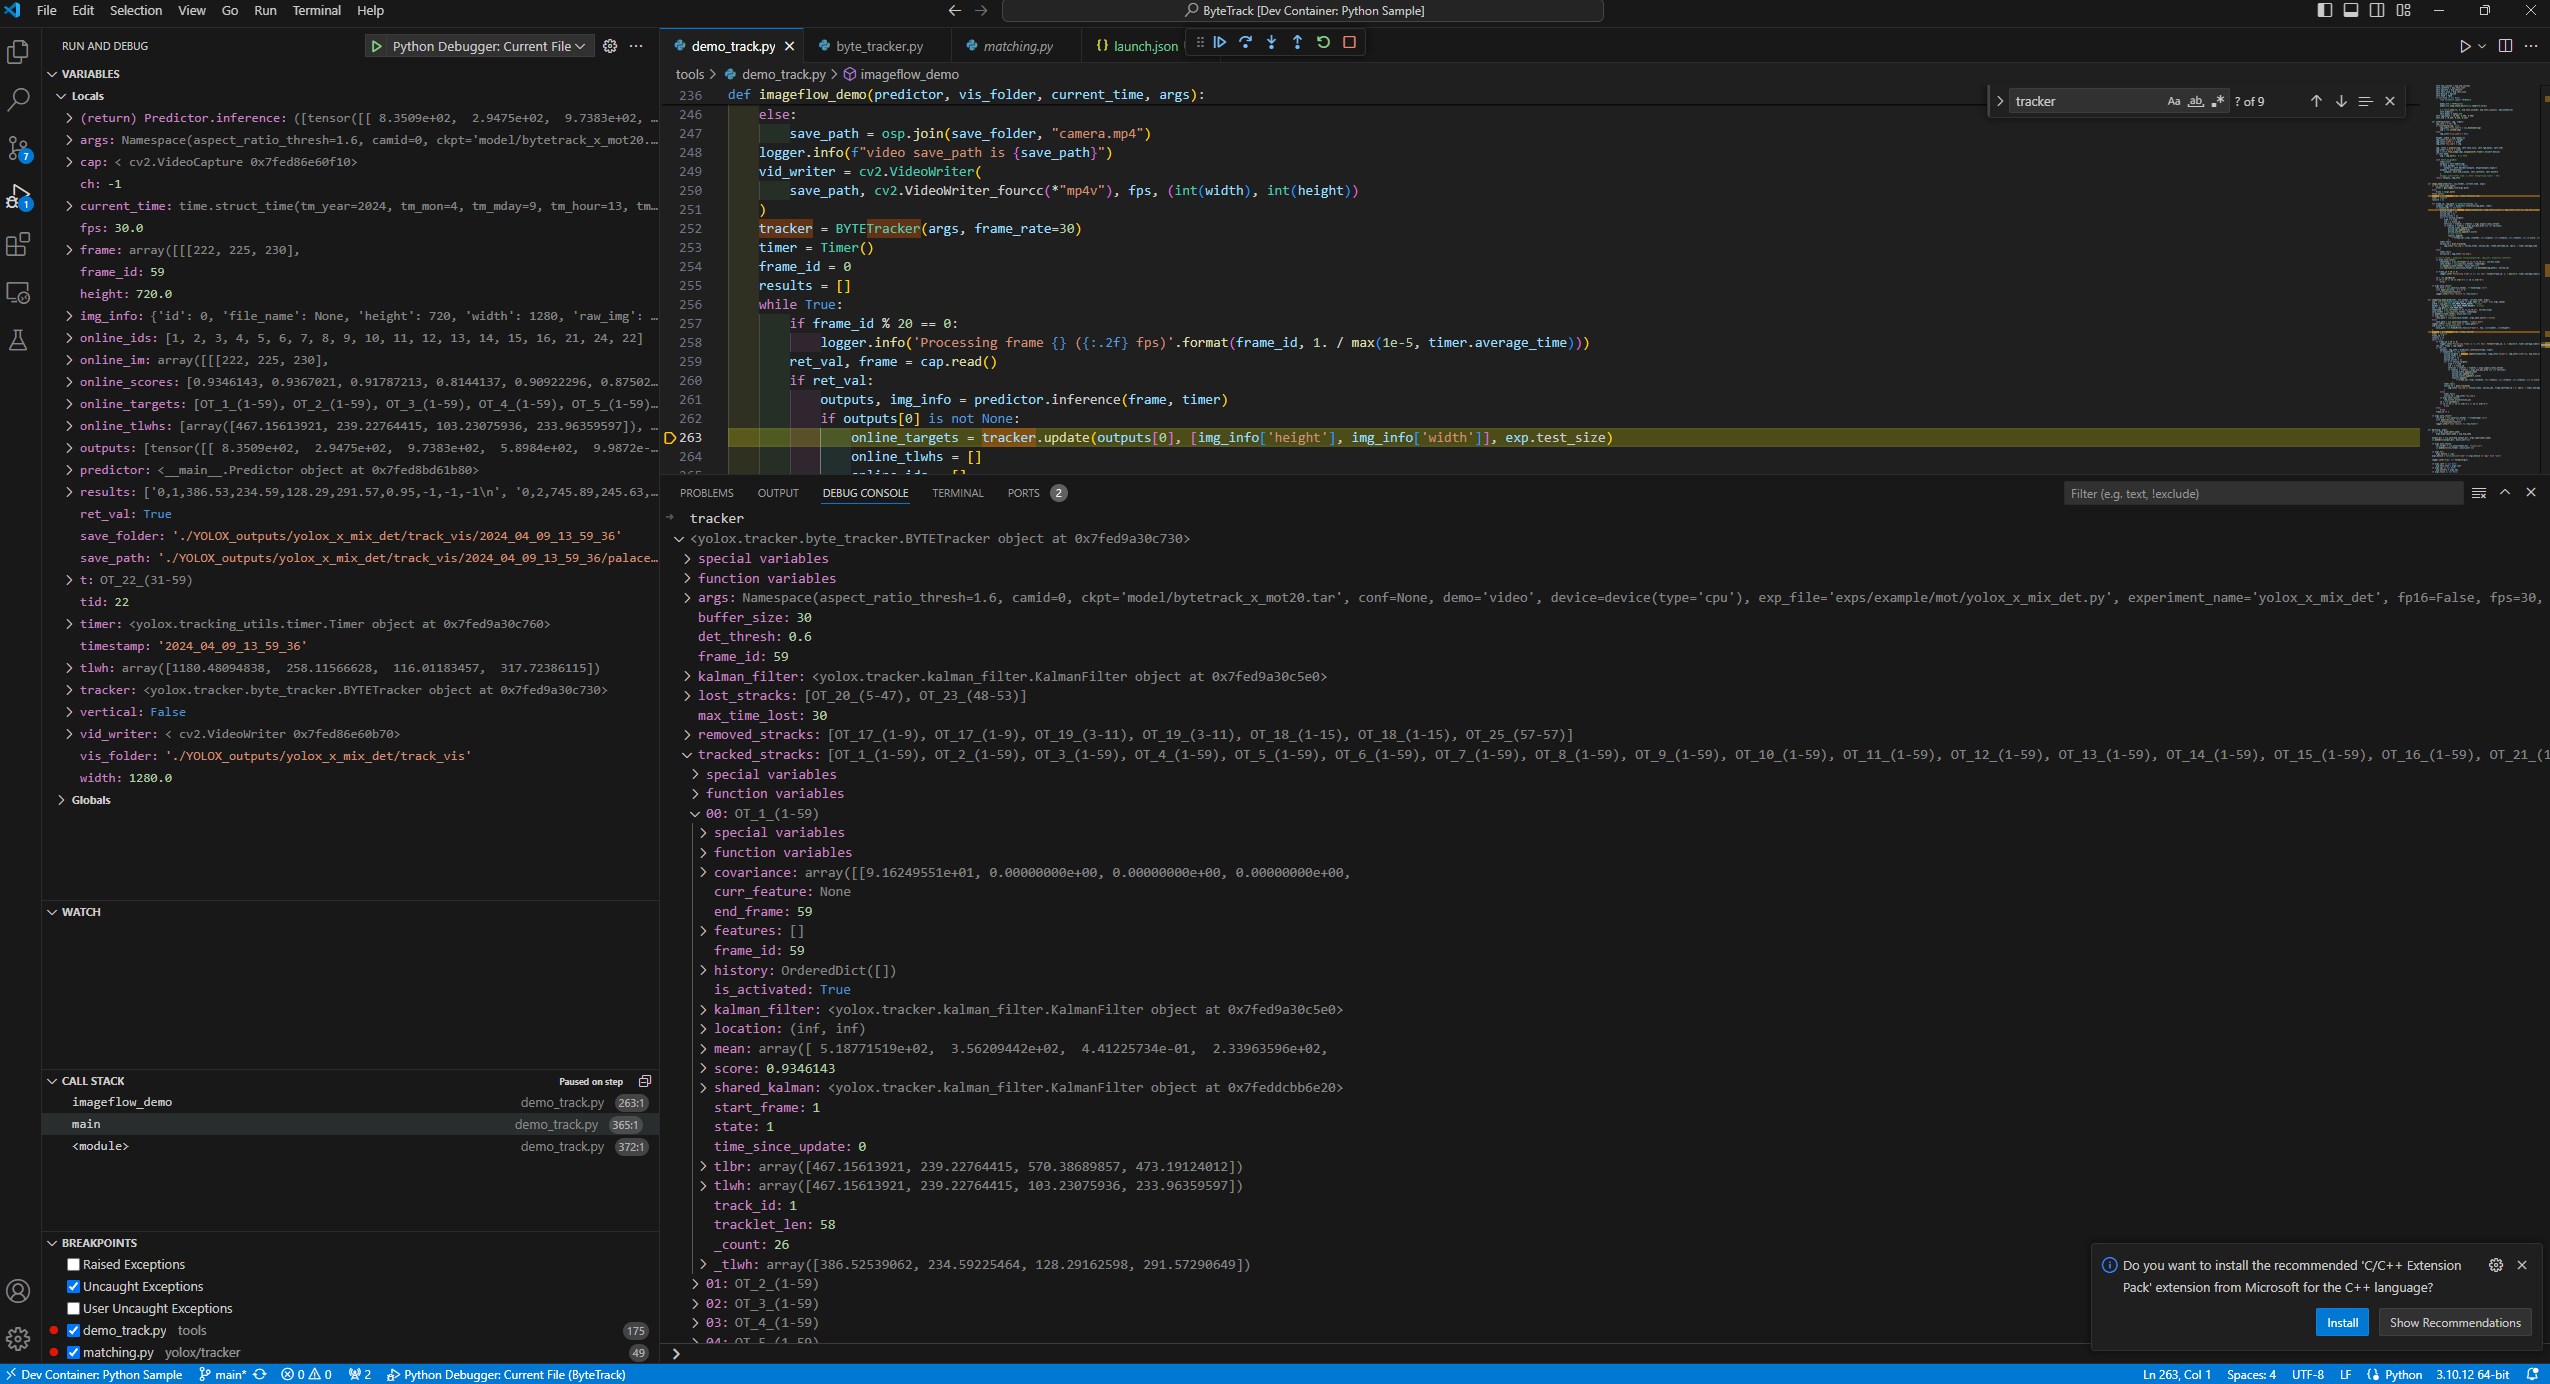Open the Search view in the activity bar
The width and height of the screenshot is (2550, 1384).
pos(18,100)
